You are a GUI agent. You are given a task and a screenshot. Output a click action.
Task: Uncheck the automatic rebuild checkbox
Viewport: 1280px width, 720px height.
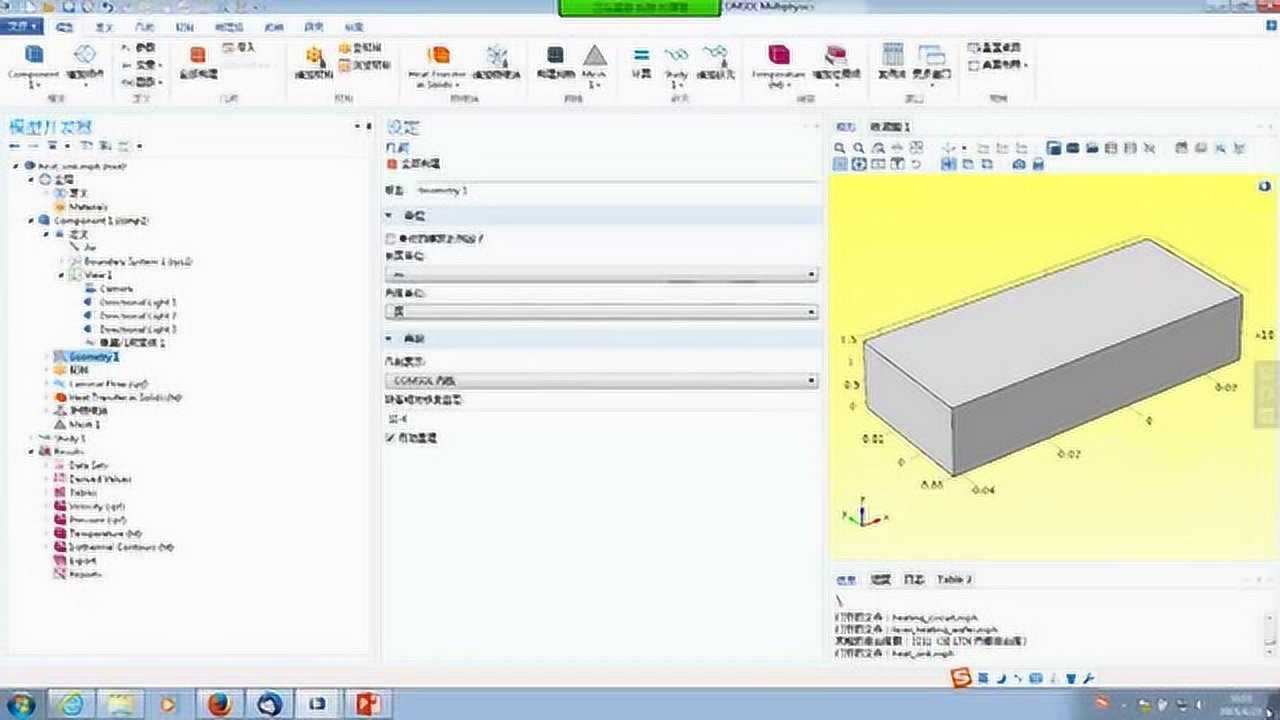(389, 438)
